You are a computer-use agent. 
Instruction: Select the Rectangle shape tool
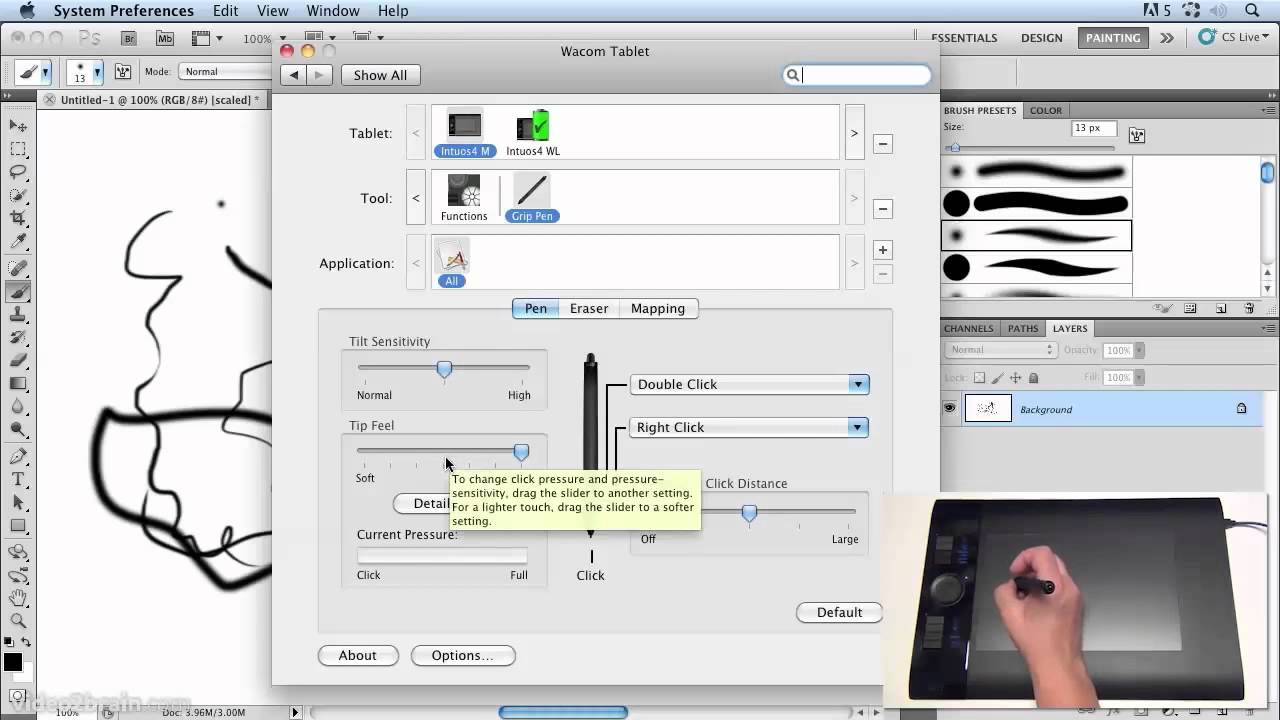[x=18, y=526]
